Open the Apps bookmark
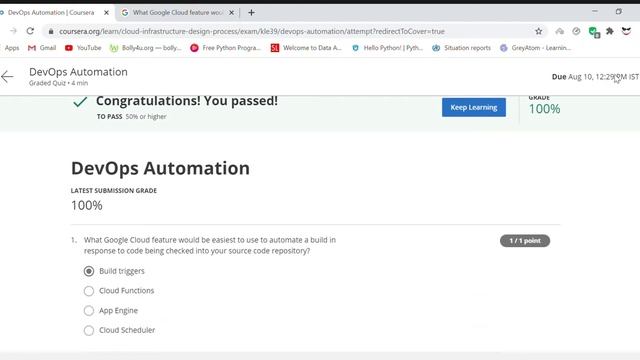The height and width of the screenshot is (360, 640). click(12, 48)
